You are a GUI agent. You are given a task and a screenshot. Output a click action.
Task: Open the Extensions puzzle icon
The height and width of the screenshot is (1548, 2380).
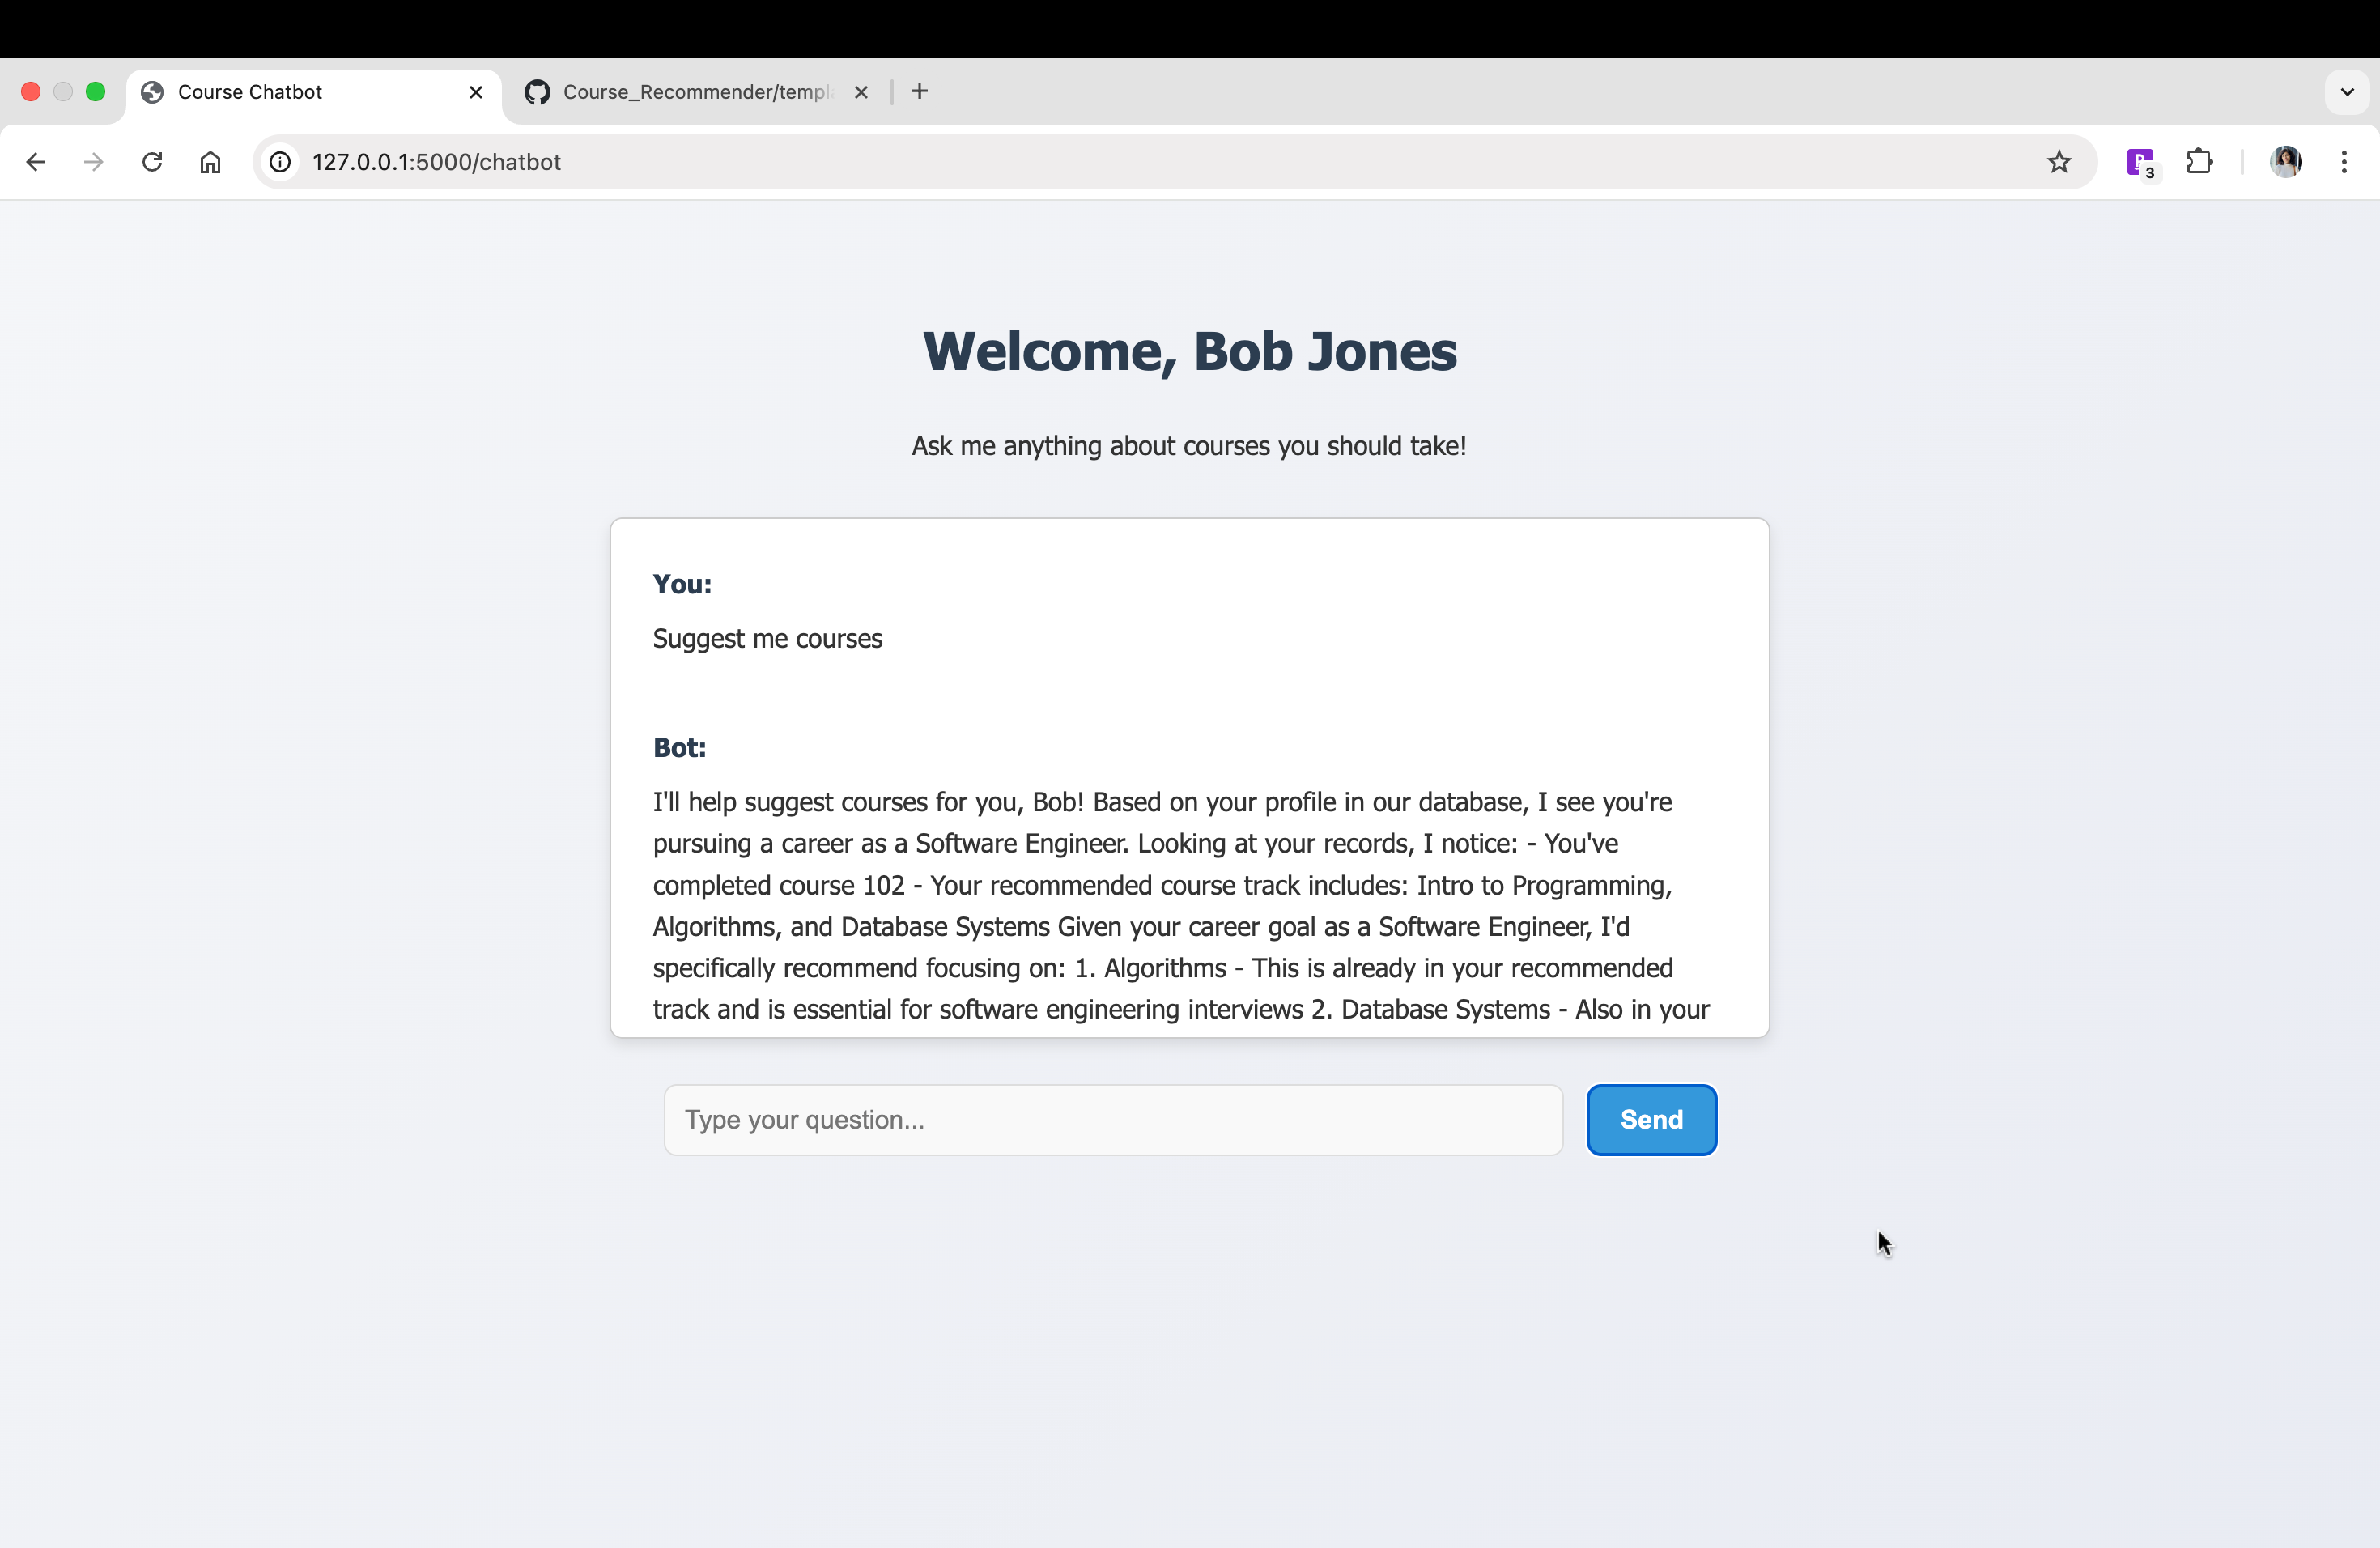coord(2199,162)
